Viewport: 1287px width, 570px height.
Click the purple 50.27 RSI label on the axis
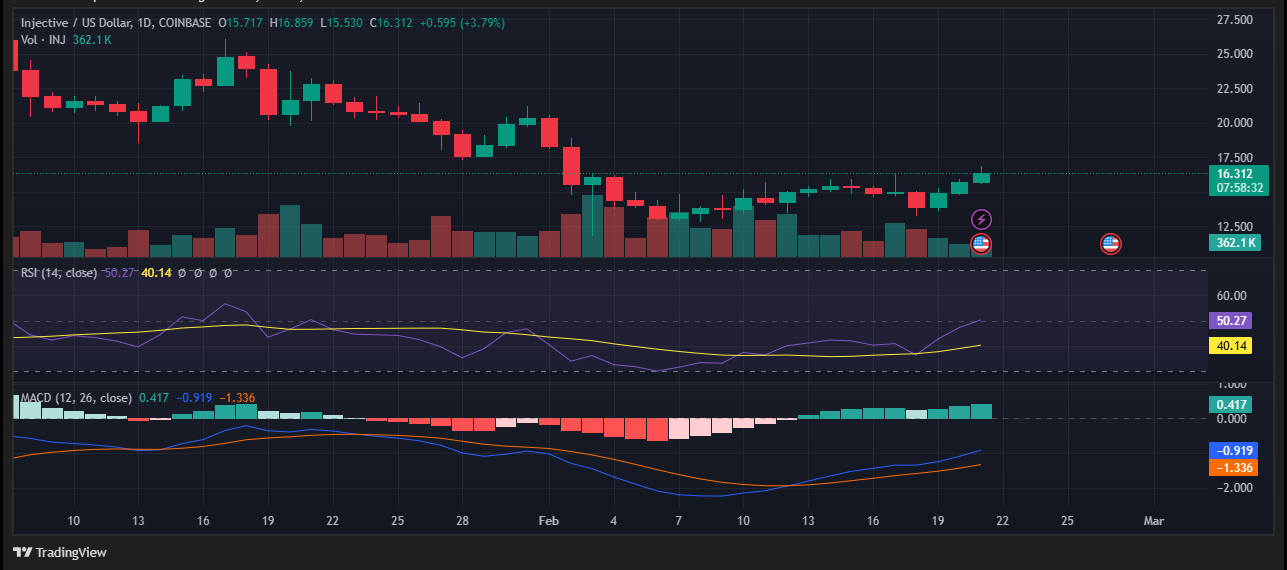[1231, 321]
